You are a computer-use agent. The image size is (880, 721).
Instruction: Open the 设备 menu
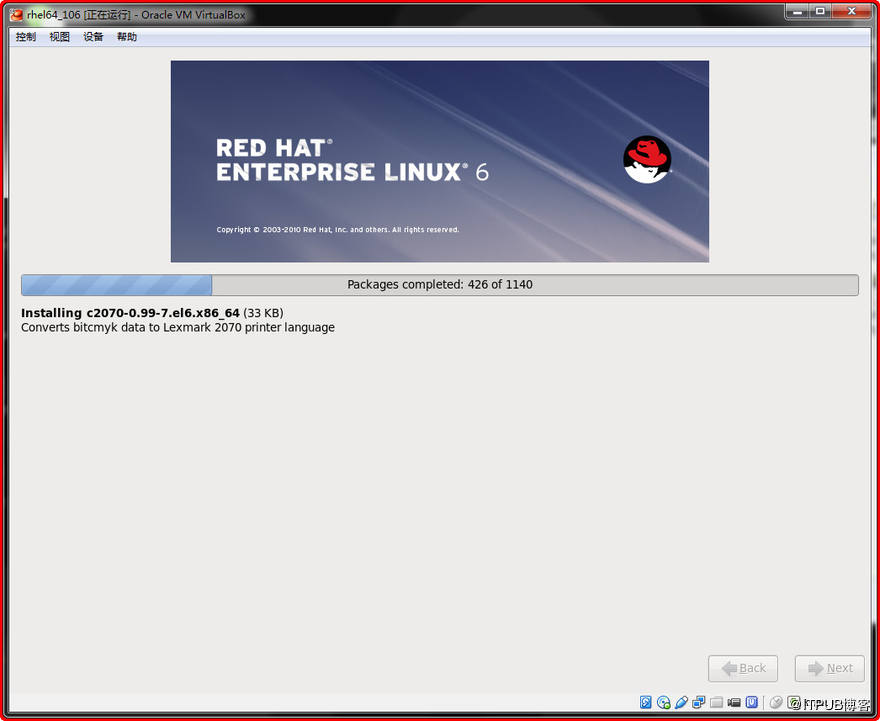(x=93, y=37)
